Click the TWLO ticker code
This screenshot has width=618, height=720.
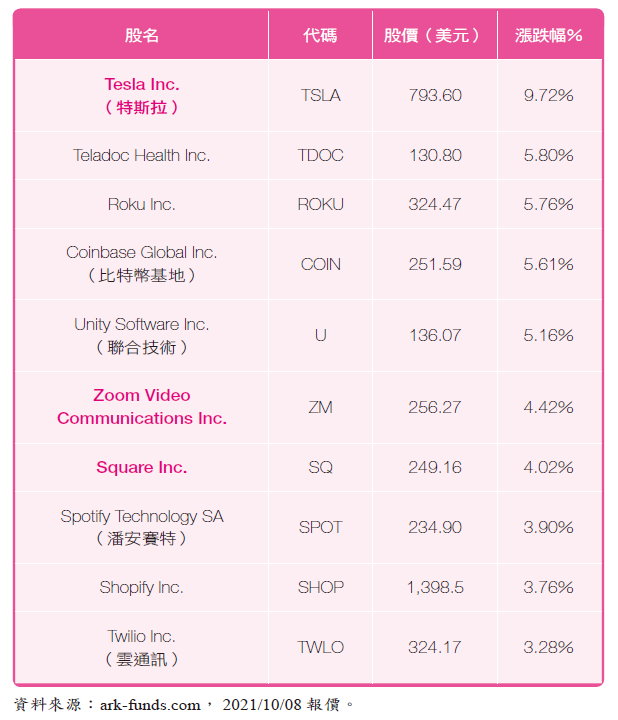point(320,647)
